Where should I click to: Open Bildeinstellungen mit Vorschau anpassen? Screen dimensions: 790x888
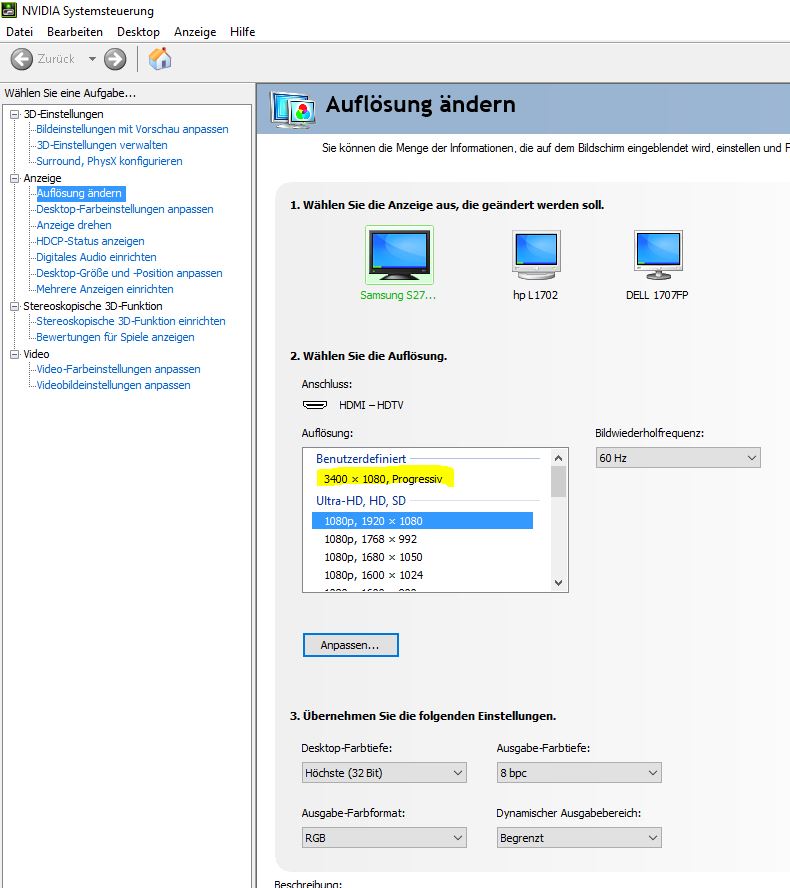tap(133, 129)
